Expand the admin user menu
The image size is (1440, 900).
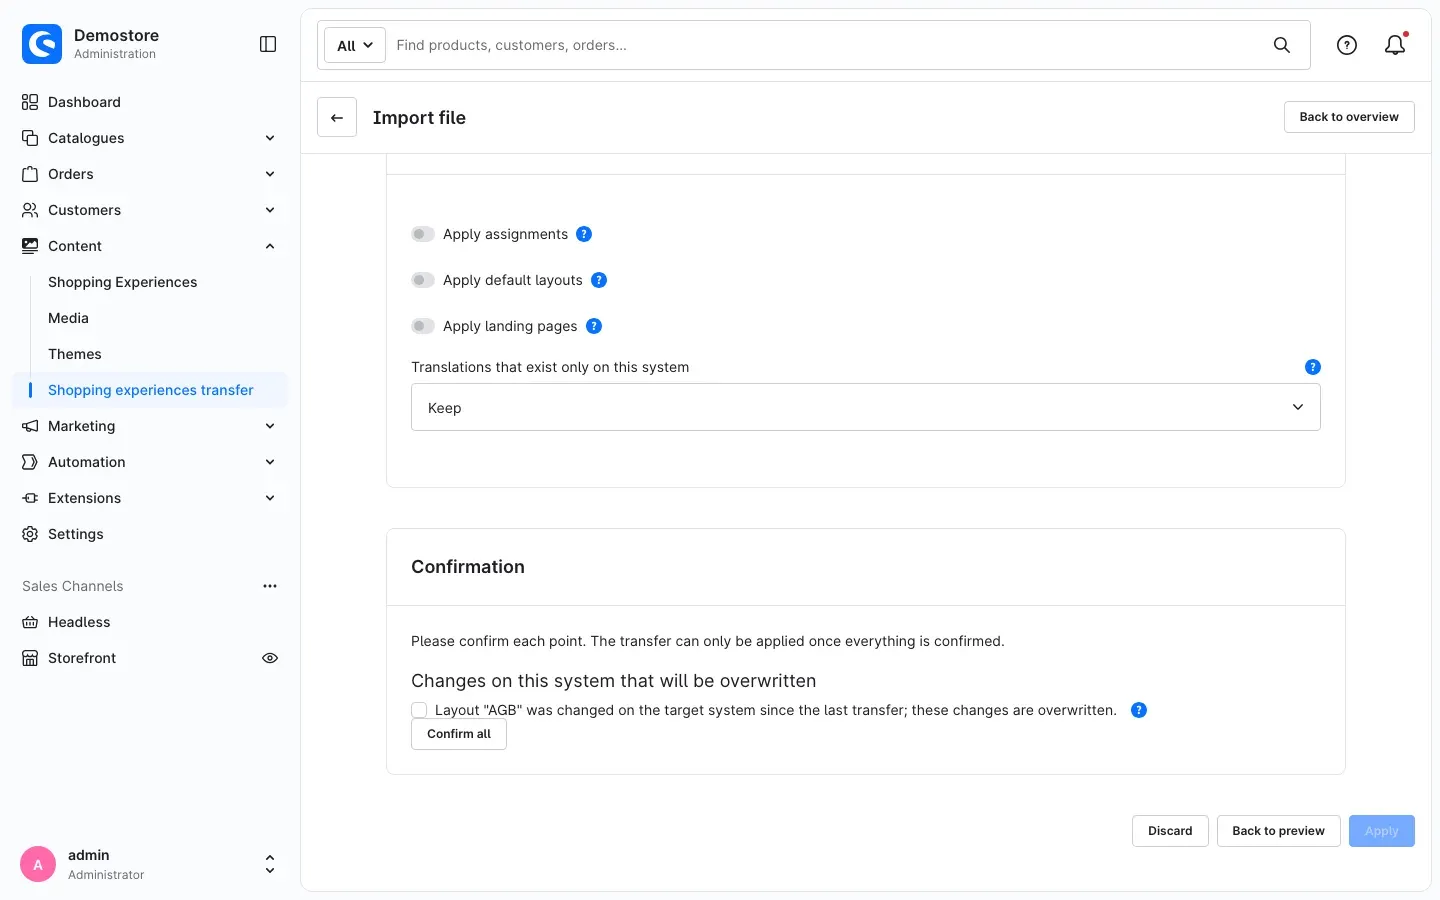point(269,864)
